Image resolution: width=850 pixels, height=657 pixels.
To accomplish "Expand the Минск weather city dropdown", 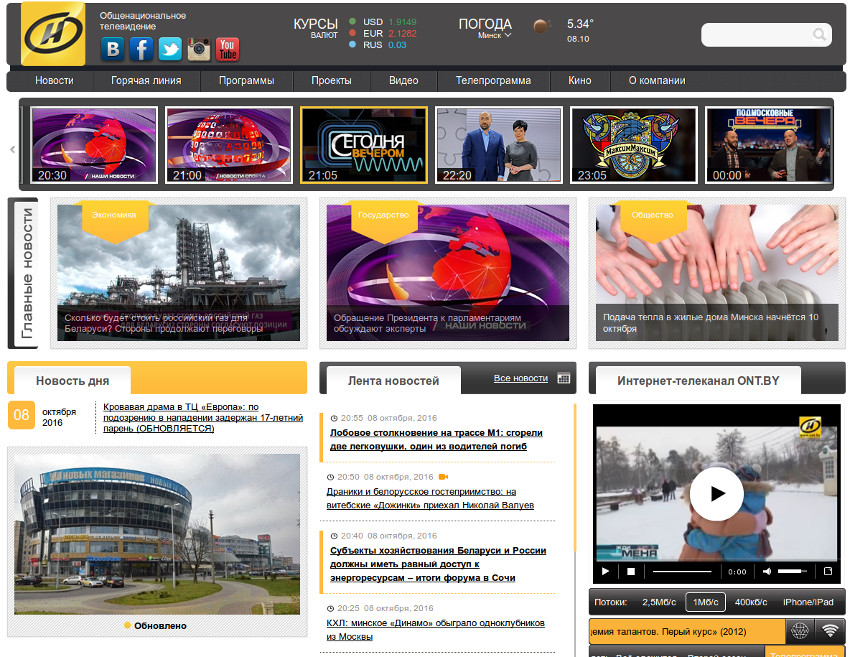I will [494, 35].
